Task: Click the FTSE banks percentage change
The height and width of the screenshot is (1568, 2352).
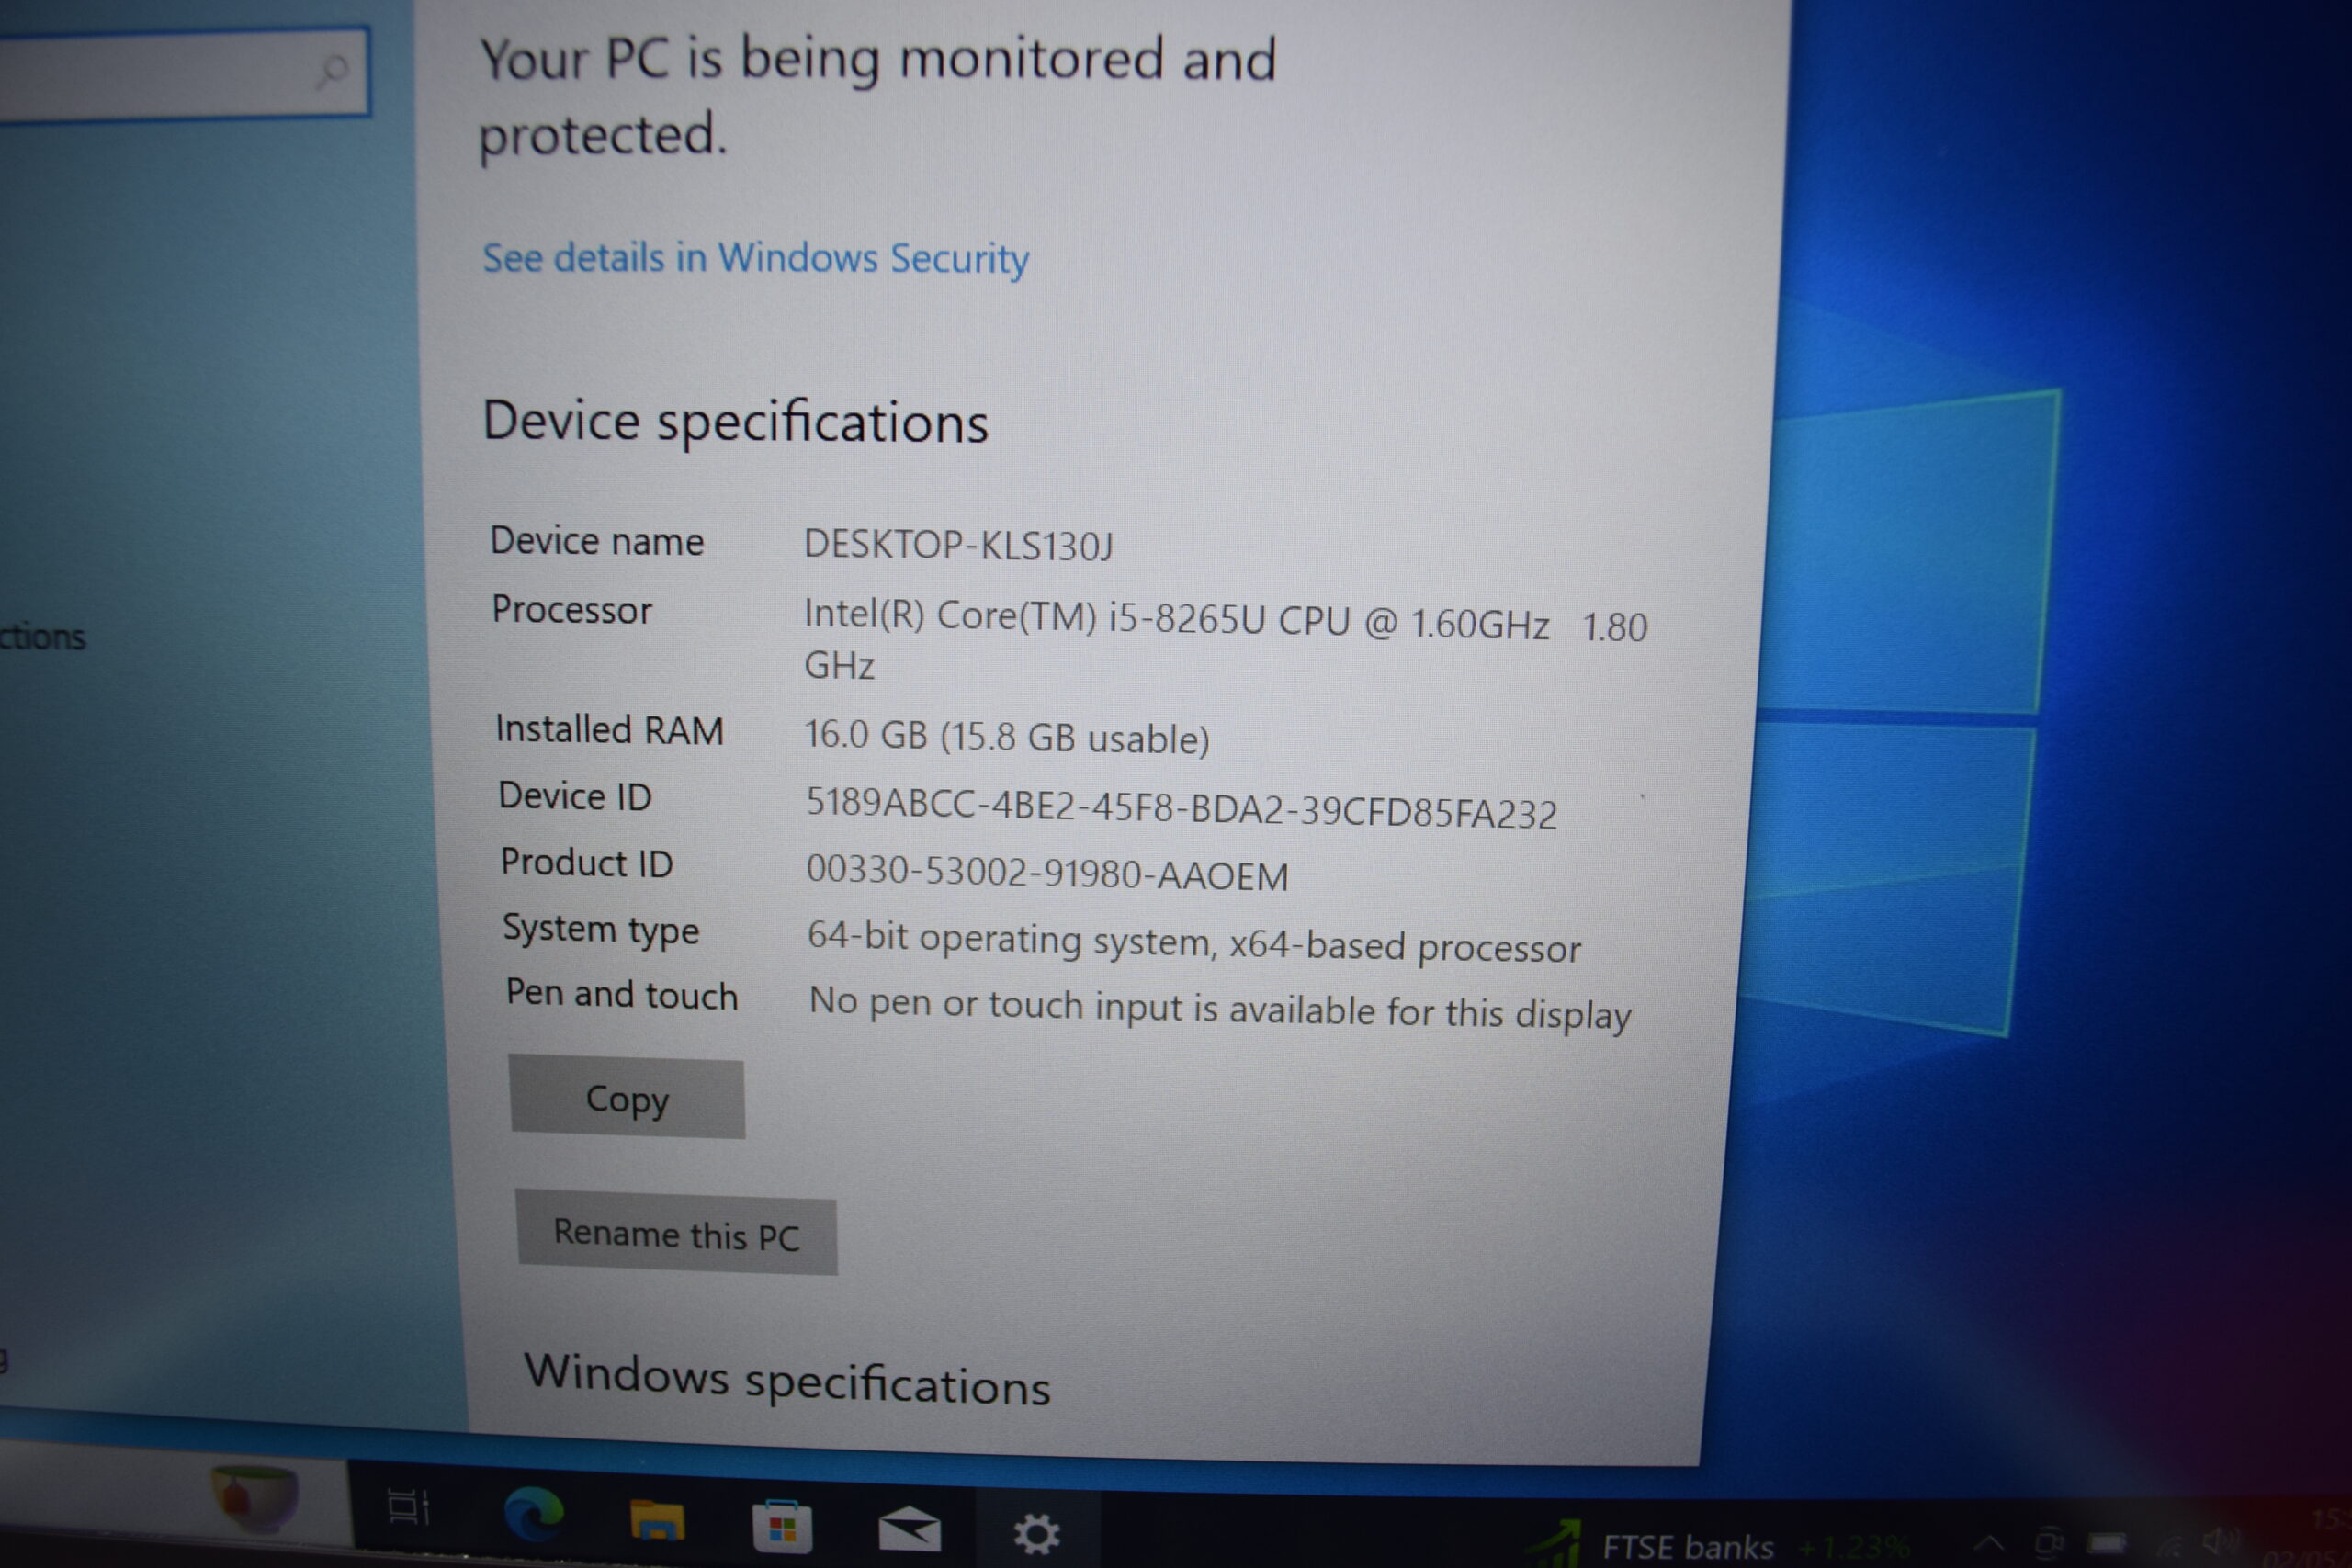Action: tap(1854, 1549)
